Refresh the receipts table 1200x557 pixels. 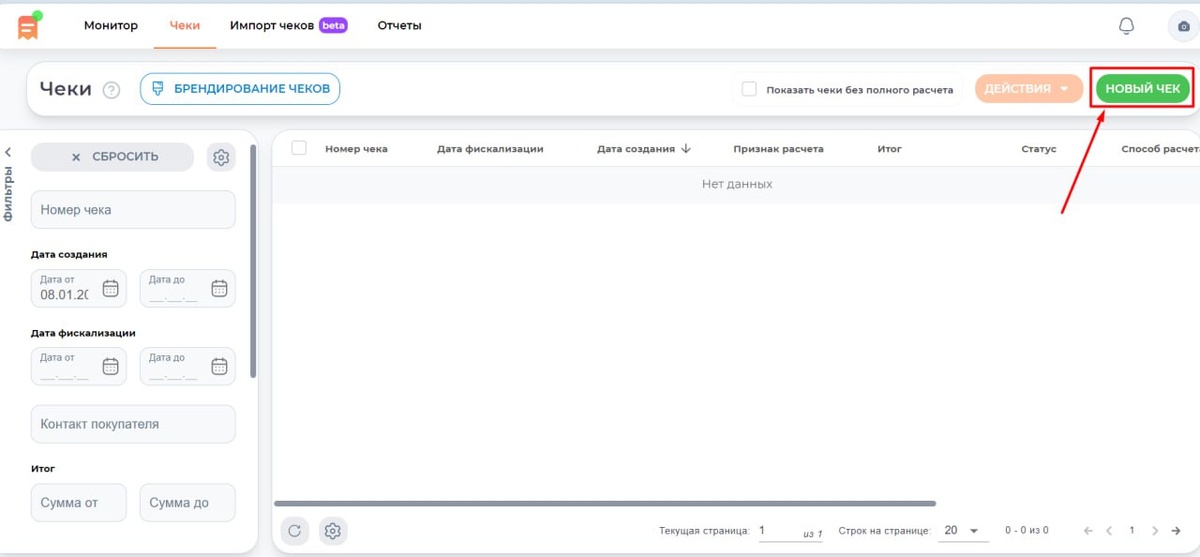tap(294, 531)
